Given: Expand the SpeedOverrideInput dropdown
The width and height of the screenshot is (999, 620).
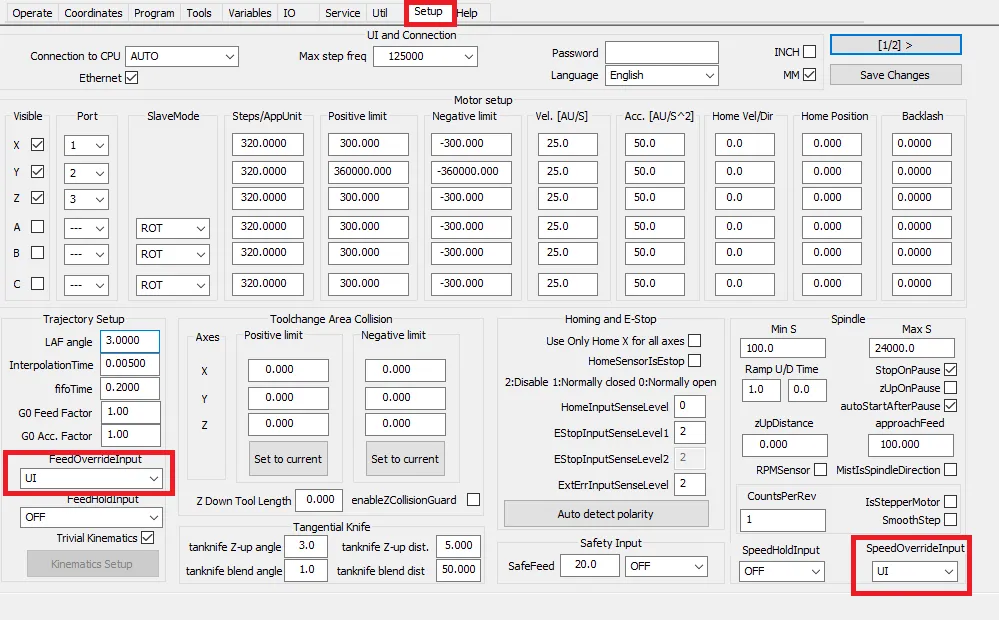Looking at the screenshot, I should (x=915, y=571).
